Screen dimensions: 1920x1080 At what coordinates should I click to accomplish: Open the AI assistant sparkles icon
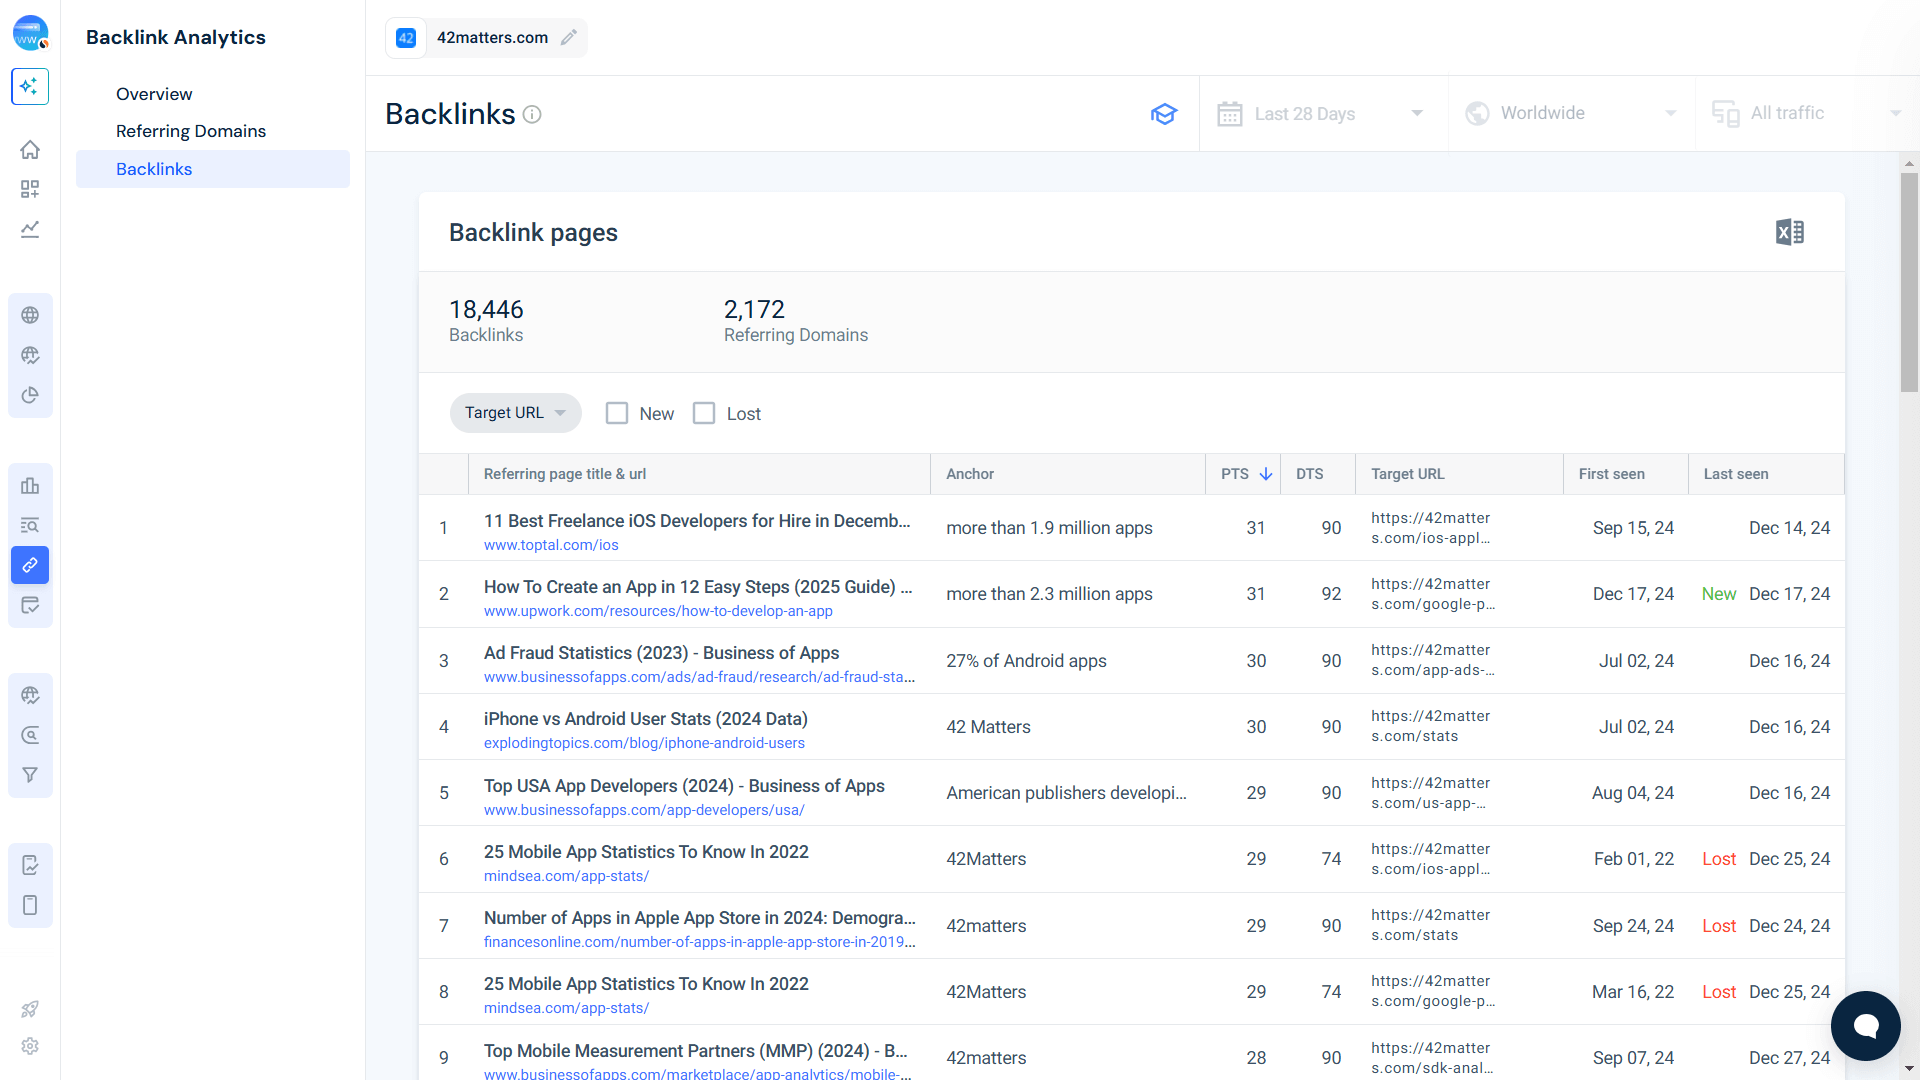click(30, 86)
